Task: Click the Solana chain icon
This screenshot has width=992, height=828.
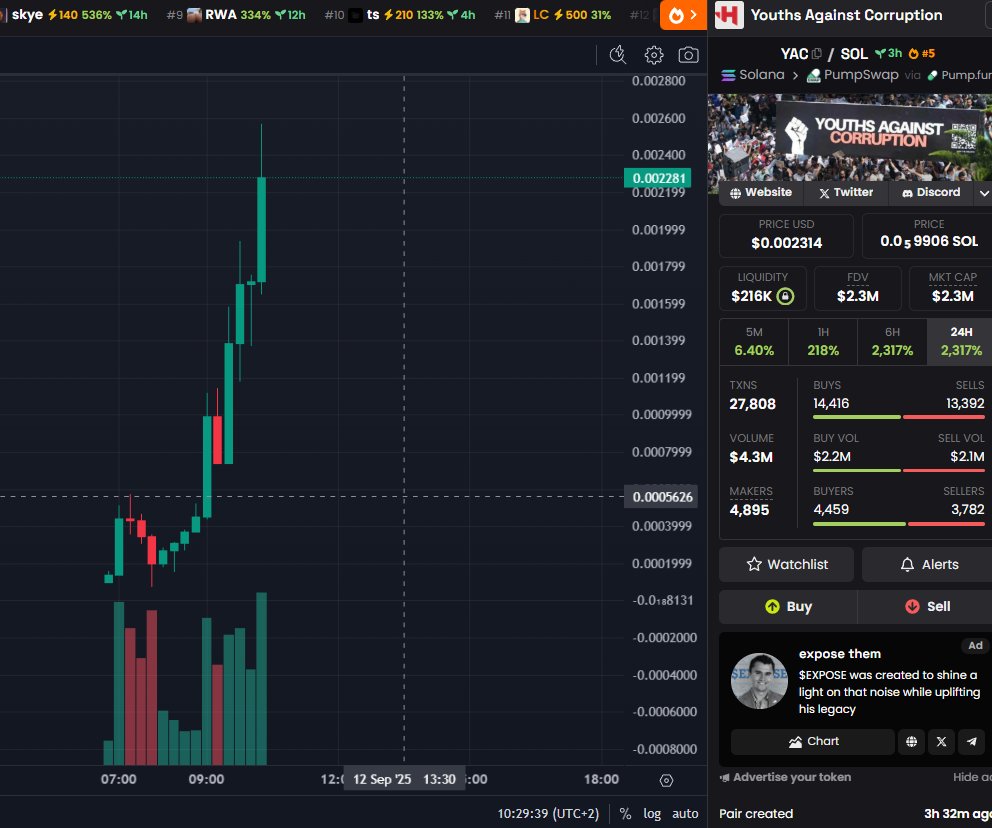Action: pyautogui.click(x=729, y=75)
